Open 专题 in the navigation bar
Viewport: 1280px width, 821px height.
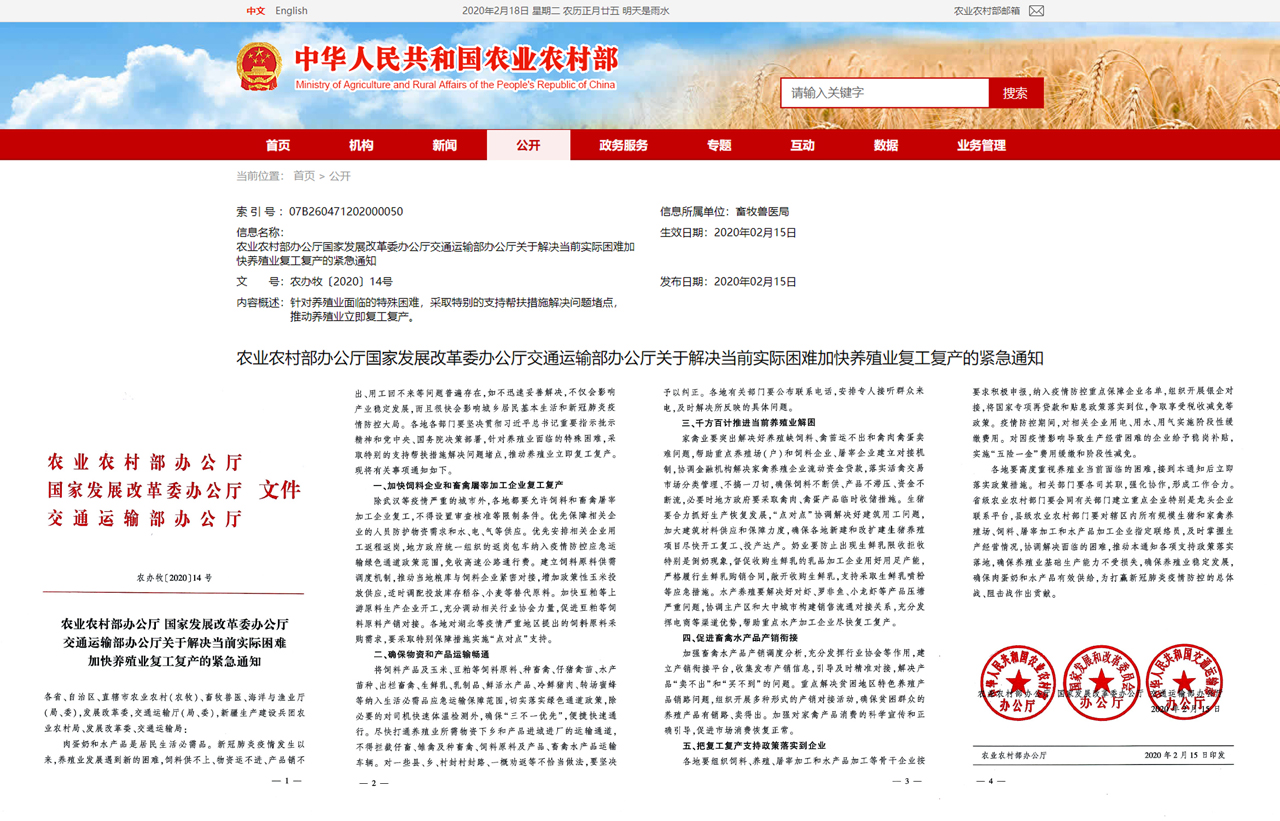(x=719, y=145)
